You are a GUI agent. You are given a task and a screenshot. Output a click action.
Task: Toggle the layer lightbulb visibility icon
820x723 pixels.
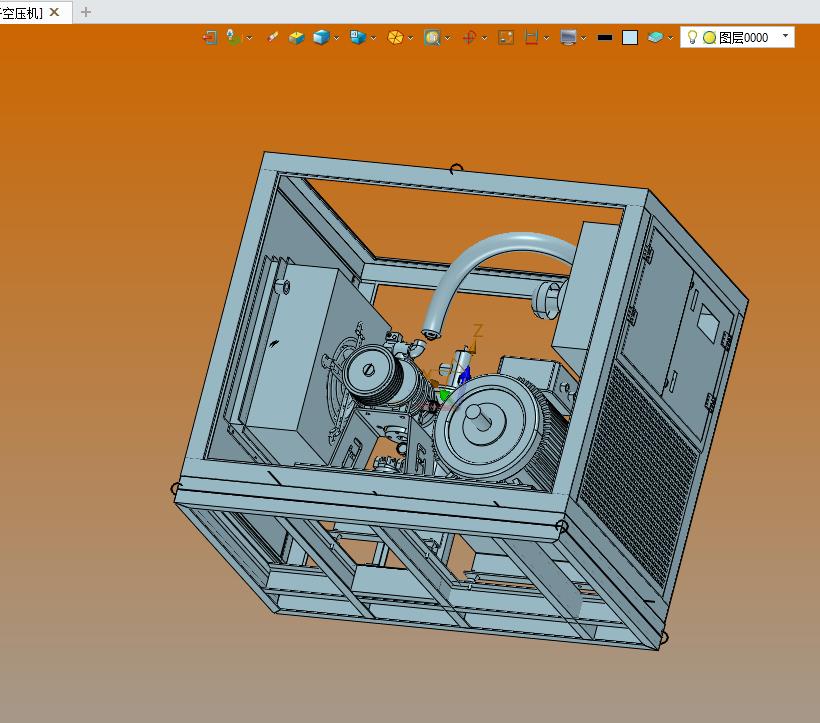(x=692, y=37)
